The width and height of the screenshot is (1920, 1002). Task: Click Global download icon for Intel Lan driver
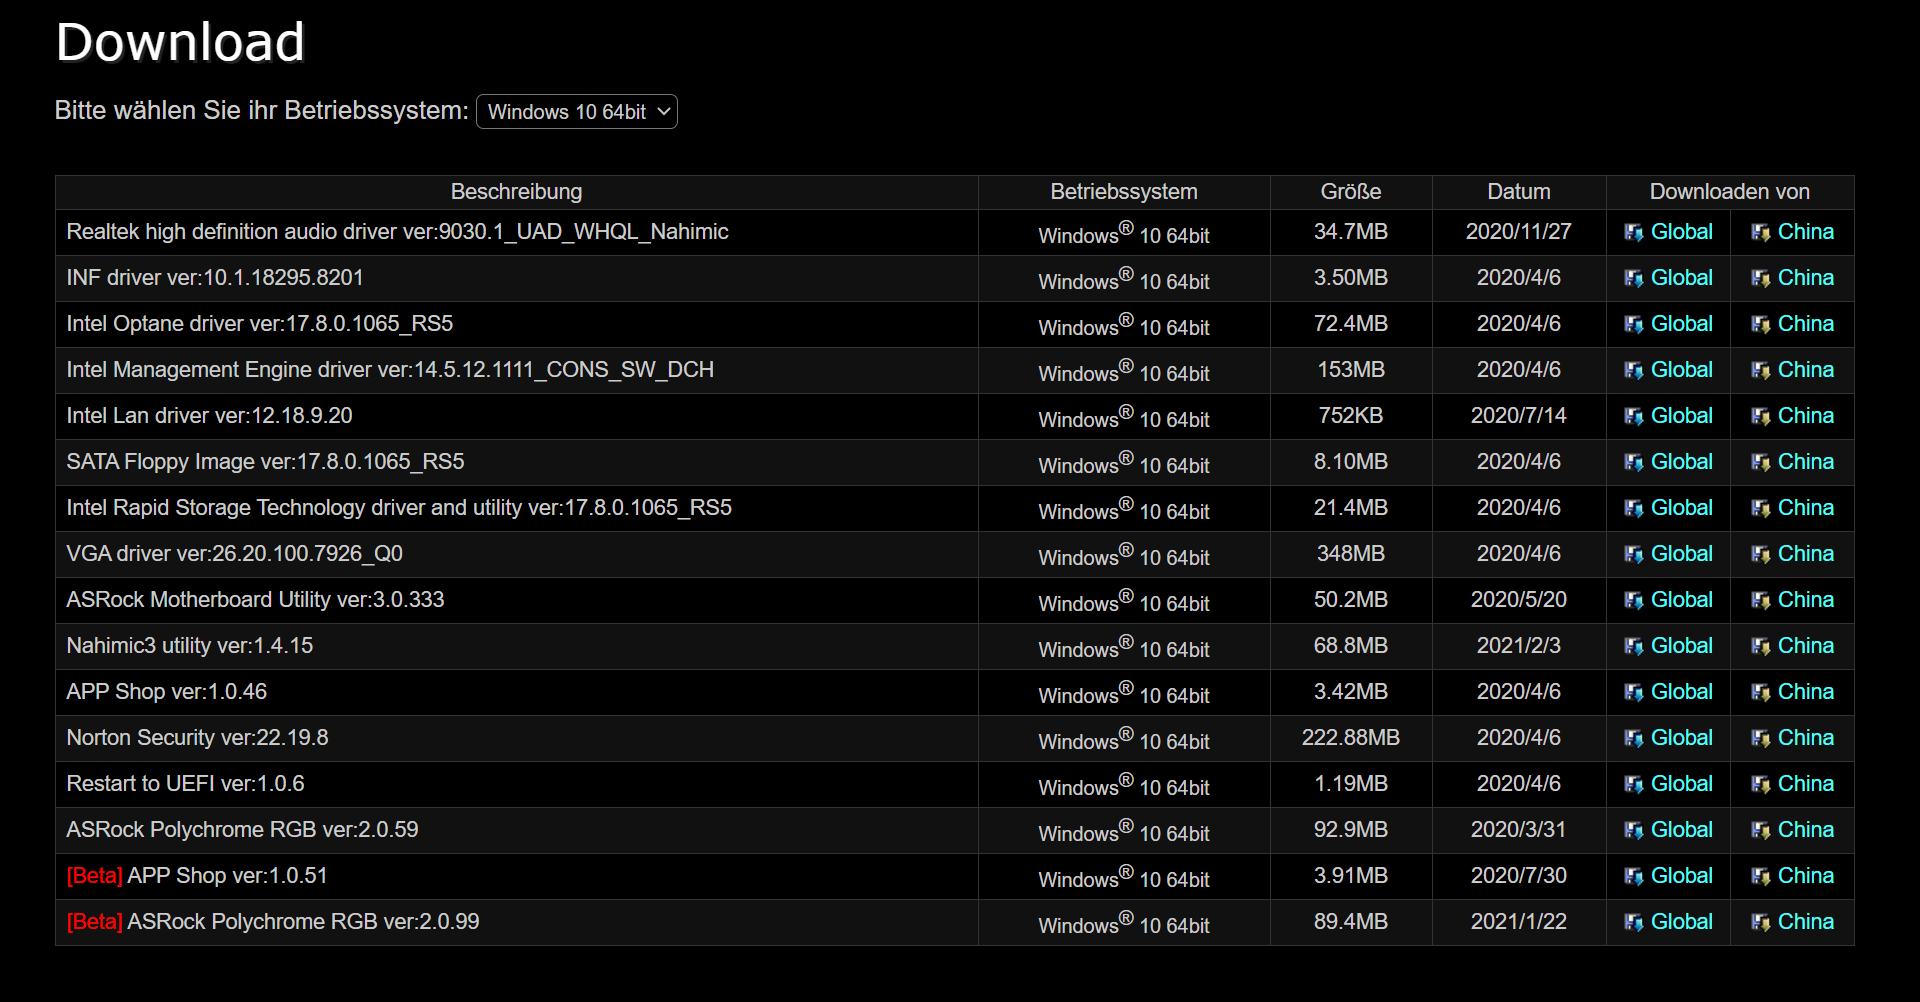click(1634, 417)
